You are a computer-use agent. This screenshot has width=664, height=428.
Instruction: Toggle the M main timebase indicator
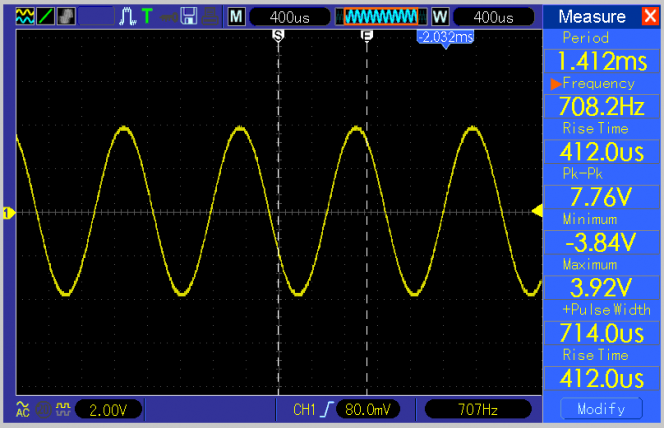(x=235, y=17)
